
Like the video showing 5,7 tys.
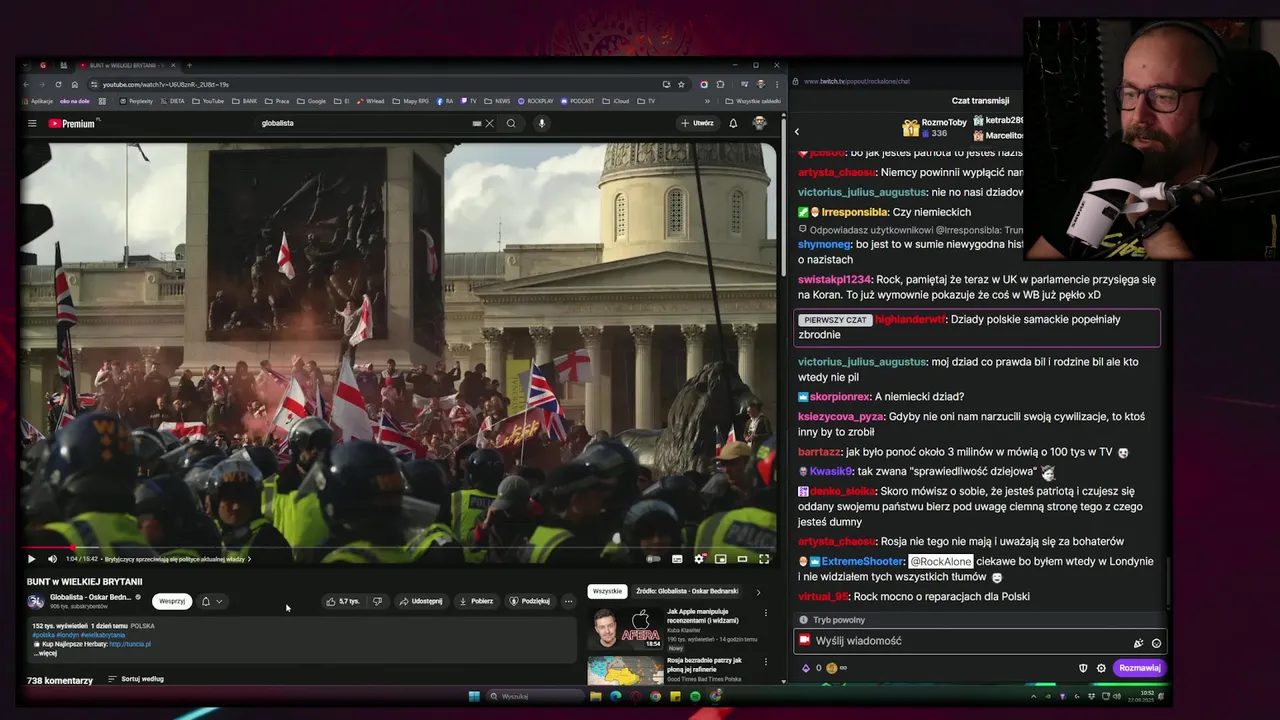click(x=342, y=601)
